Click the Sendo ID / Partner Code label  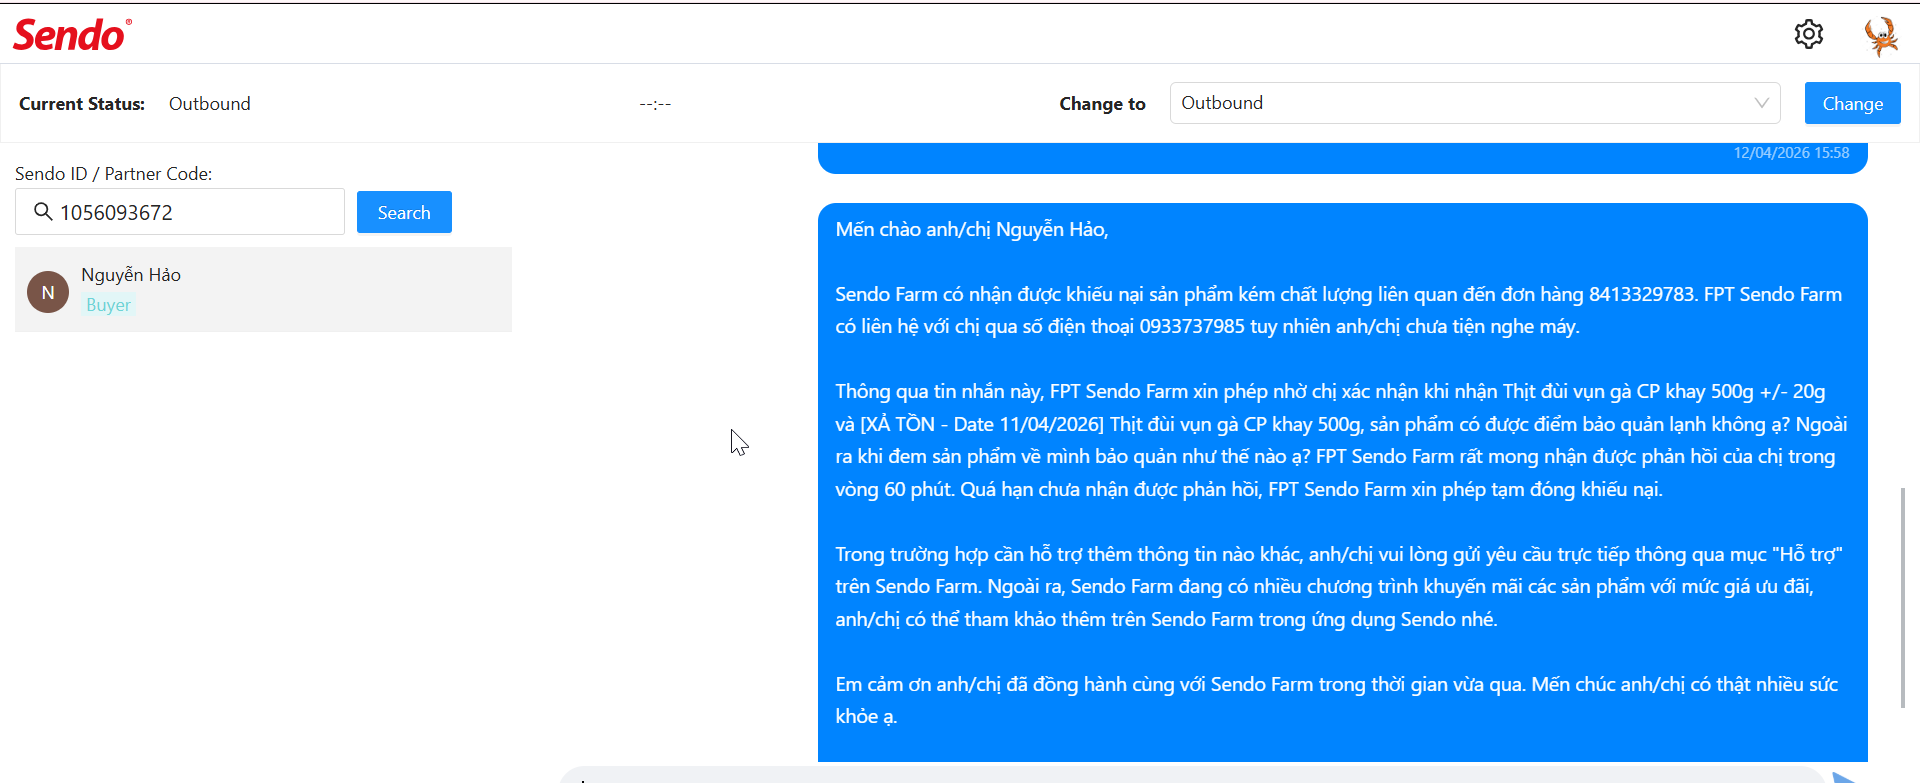113,174
